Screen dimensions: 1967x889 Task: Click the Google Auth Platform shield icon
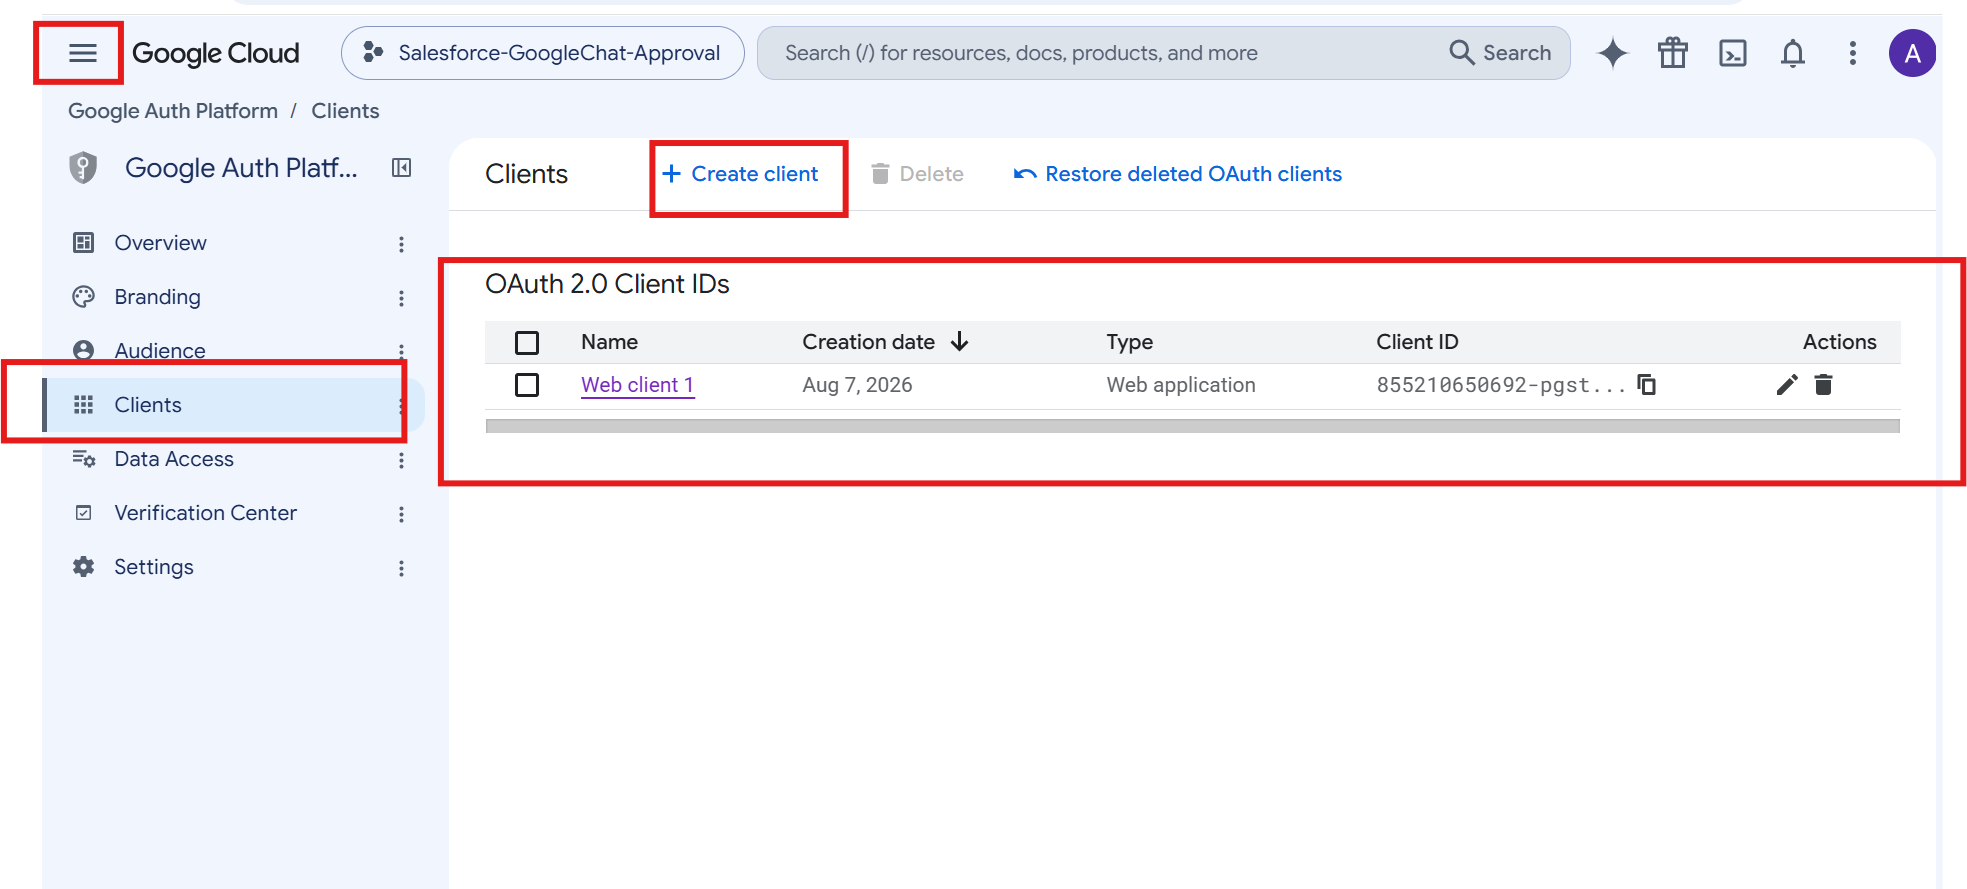(x=83, y=168)
